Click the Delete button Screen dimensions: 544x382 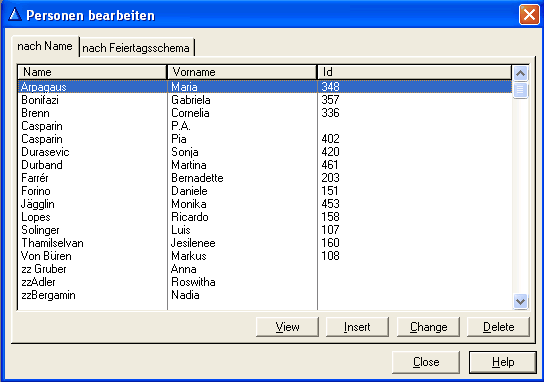coord(499,327)
